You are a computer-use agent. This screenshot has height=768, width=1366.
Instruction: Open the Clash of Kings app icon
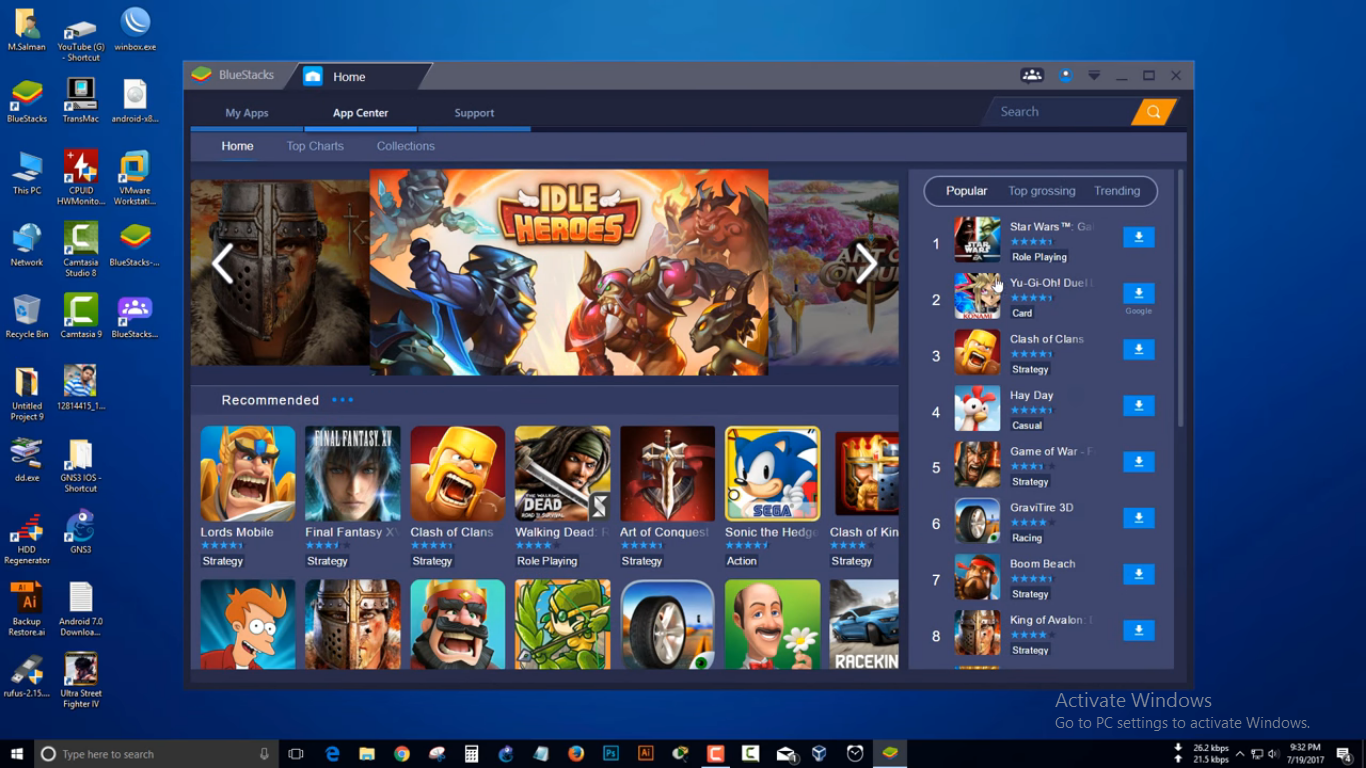pyautogui.click(x=865, y=473)
